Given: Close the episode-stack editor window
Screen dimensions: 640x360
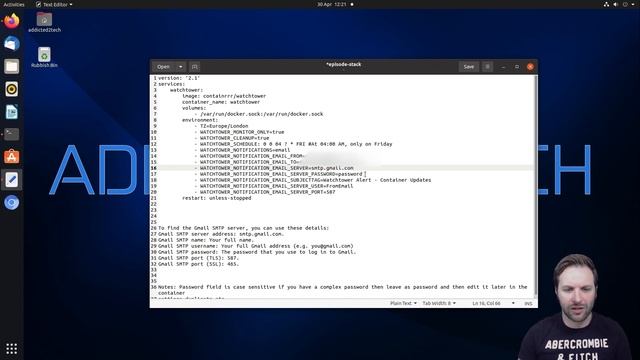Looking at the screenshot, I should pyautogui.click(x=530, y=67).
